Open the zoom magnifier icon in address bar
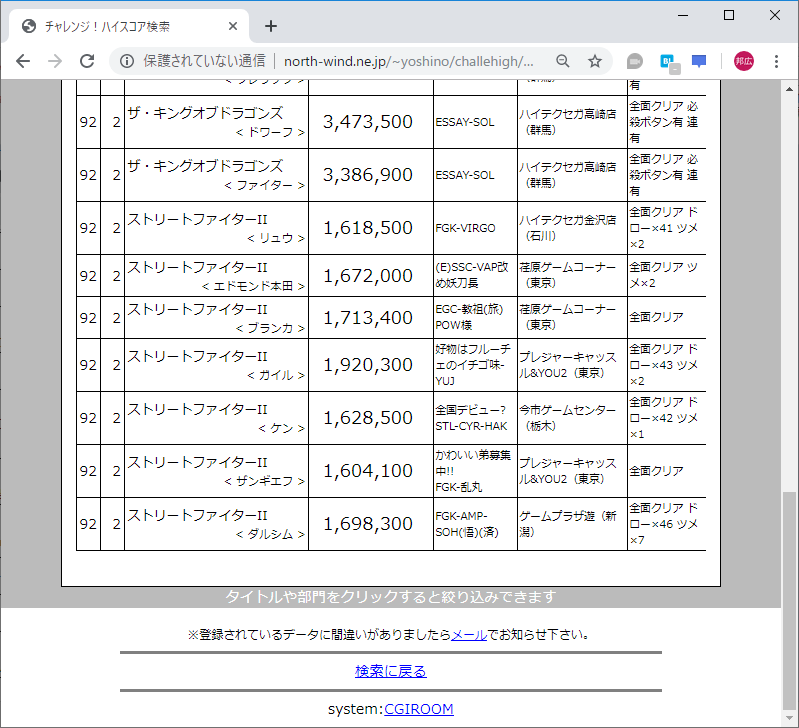This screenshot has width=799, height=728. click(x=563, y=61)
